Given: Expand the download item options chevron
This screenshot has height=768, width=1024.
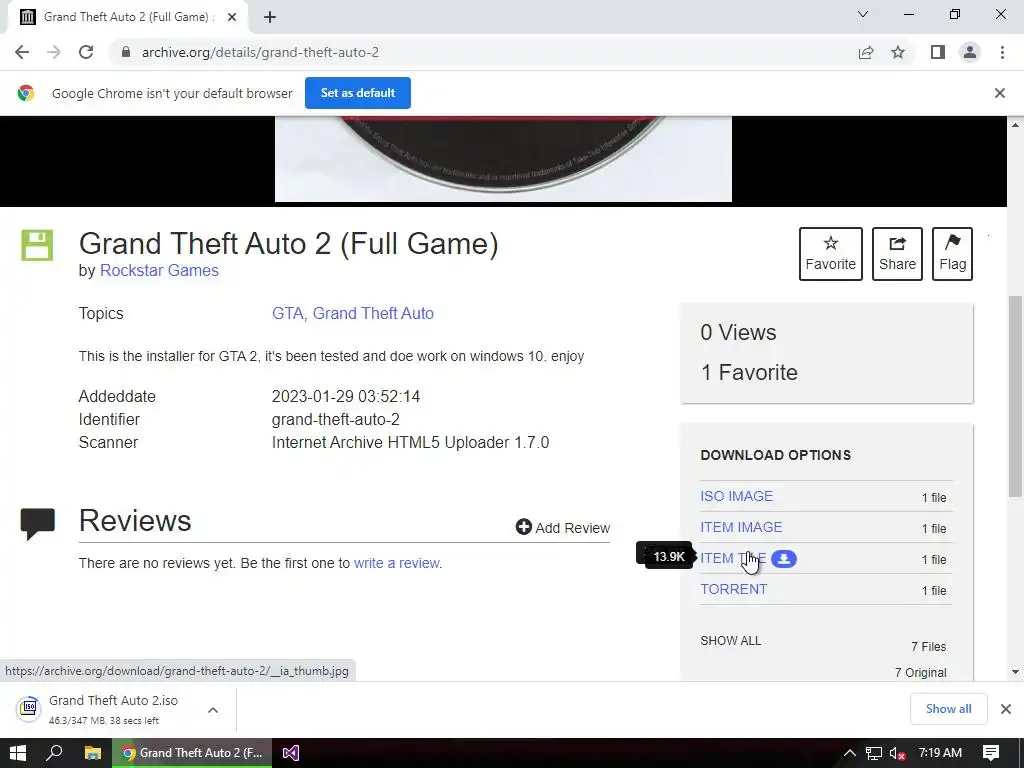Looking at the screenshot, I should coord(213,710).
